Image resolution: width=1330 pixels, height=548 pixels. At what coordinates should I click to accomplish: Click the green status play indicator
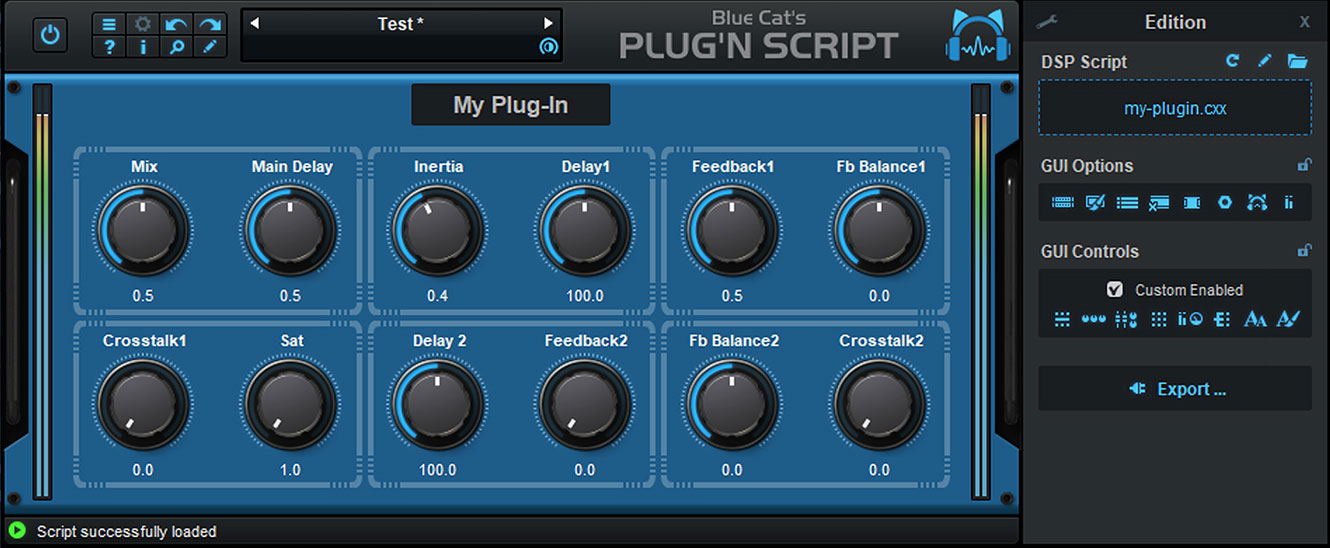tap(17, 531)
